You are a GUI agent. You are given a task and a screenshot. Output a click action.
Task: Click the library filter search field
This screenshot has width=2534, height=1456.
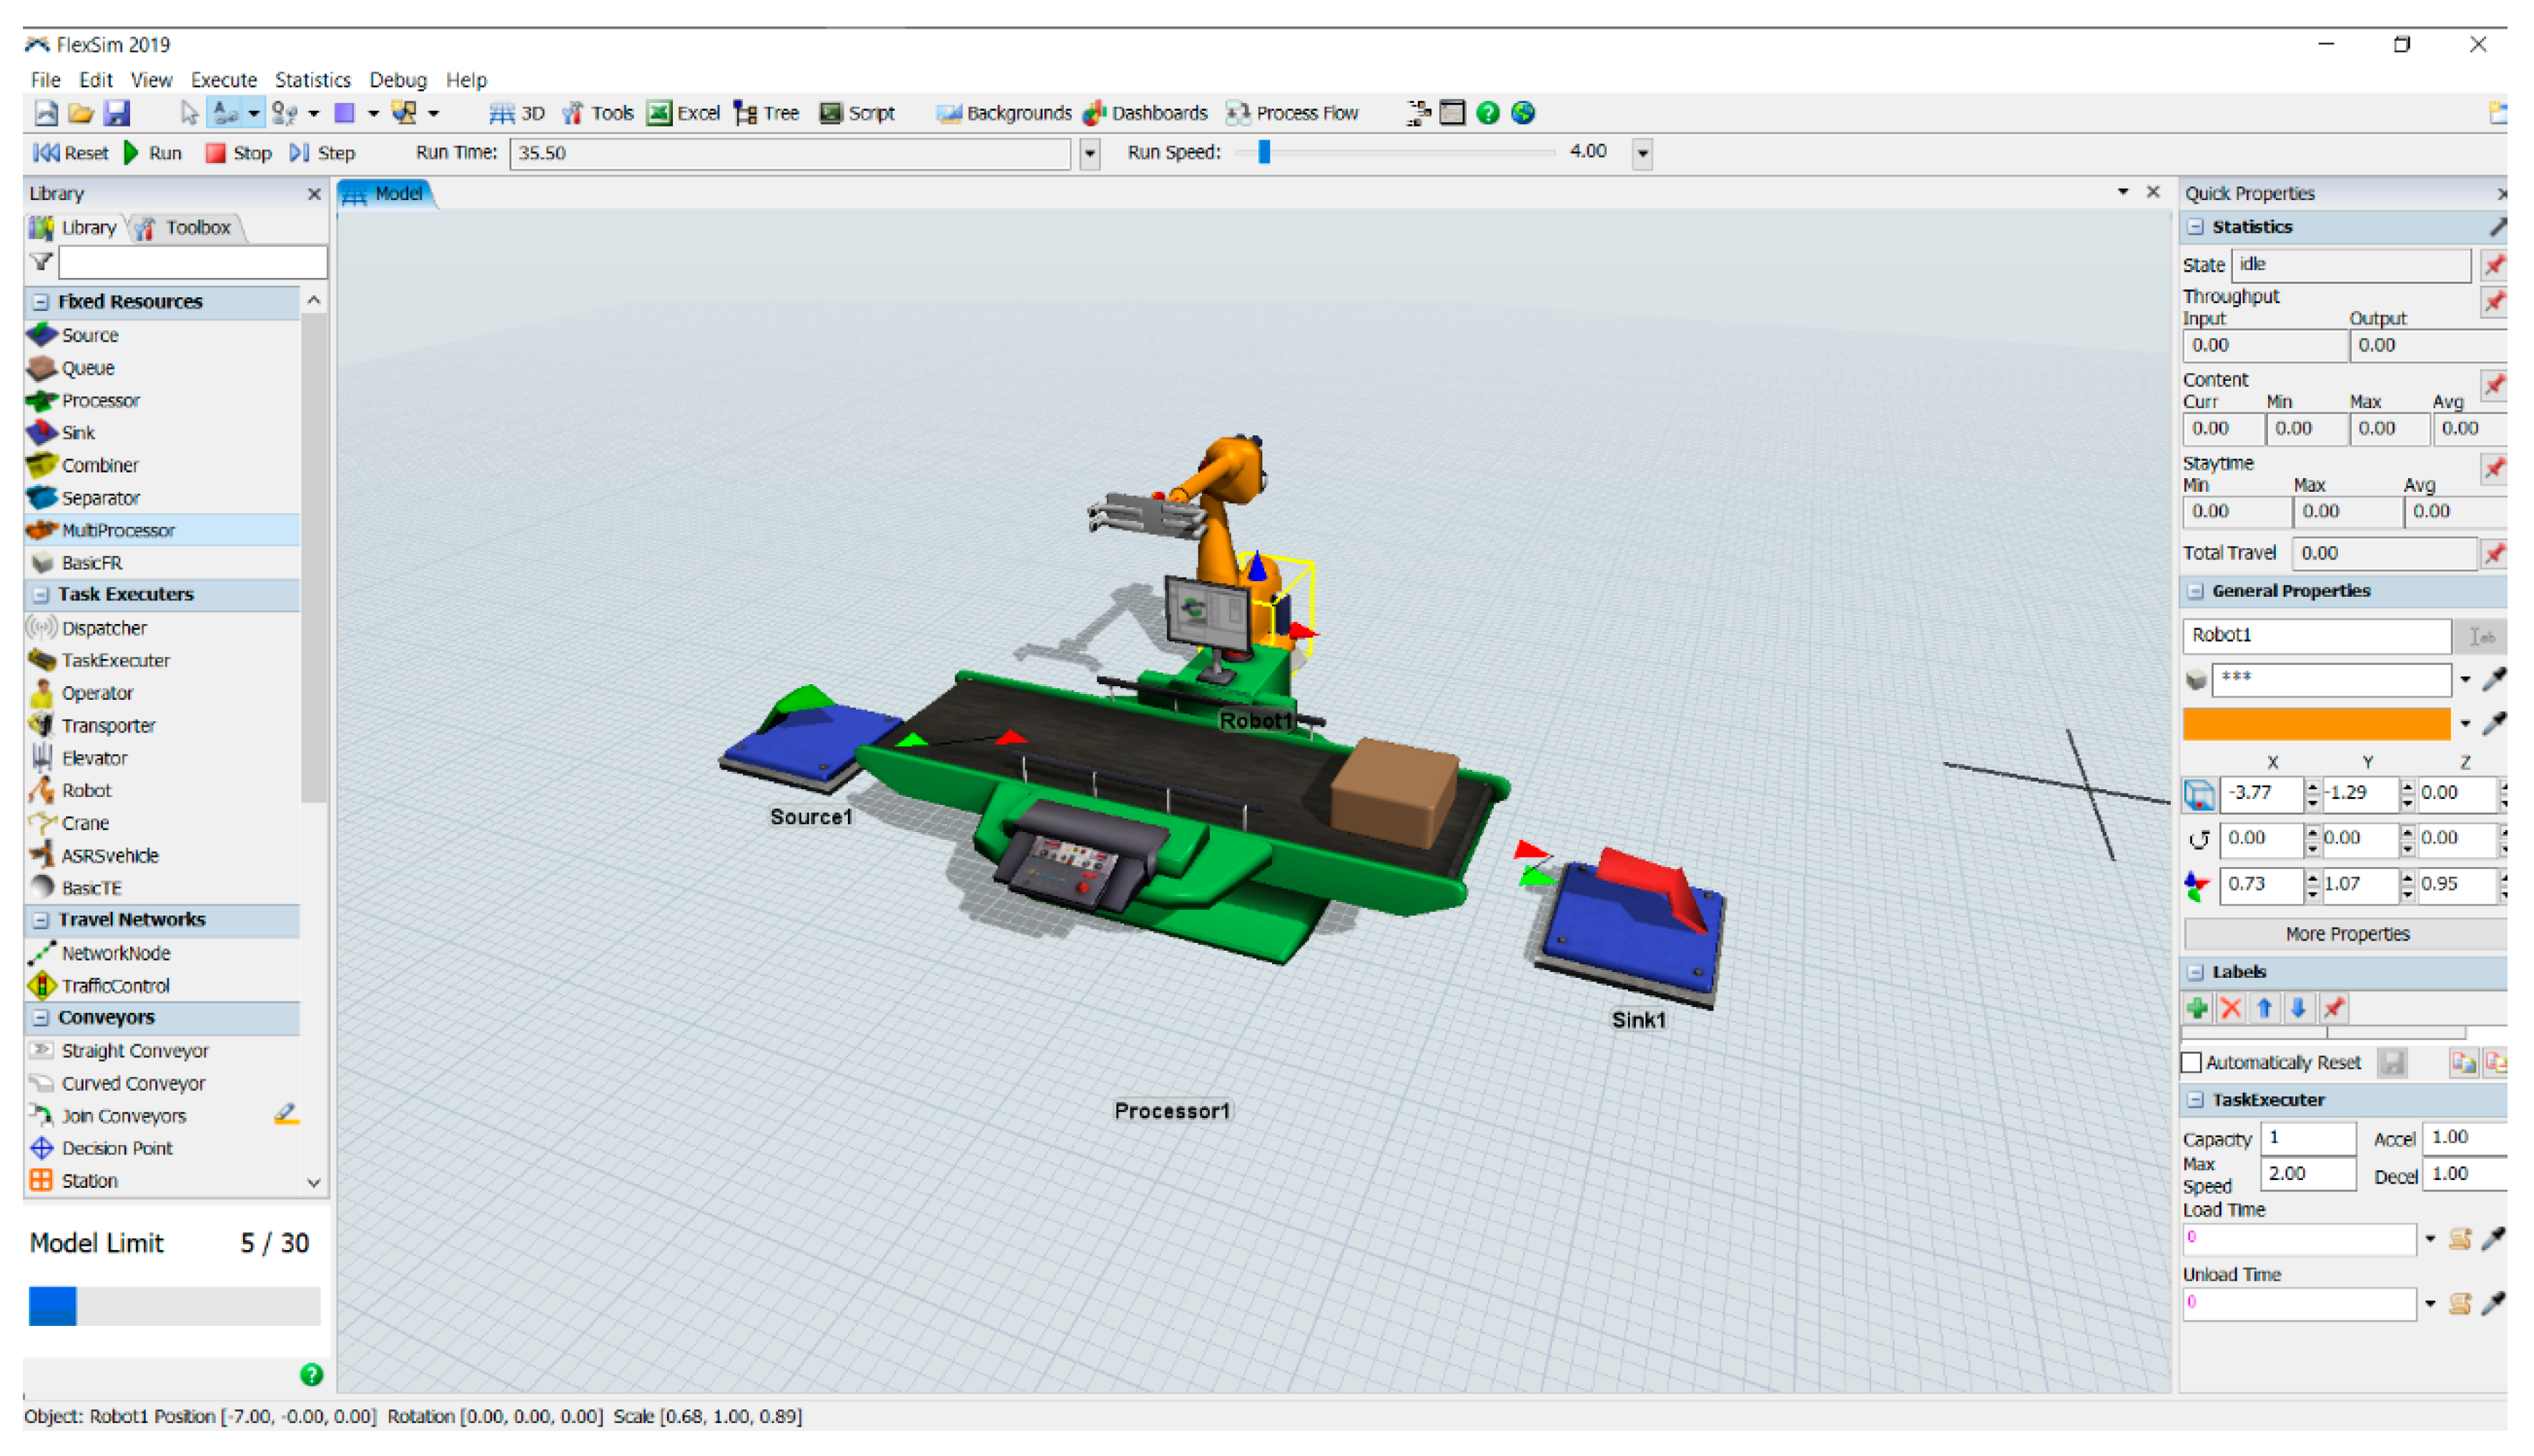[192, 262]
